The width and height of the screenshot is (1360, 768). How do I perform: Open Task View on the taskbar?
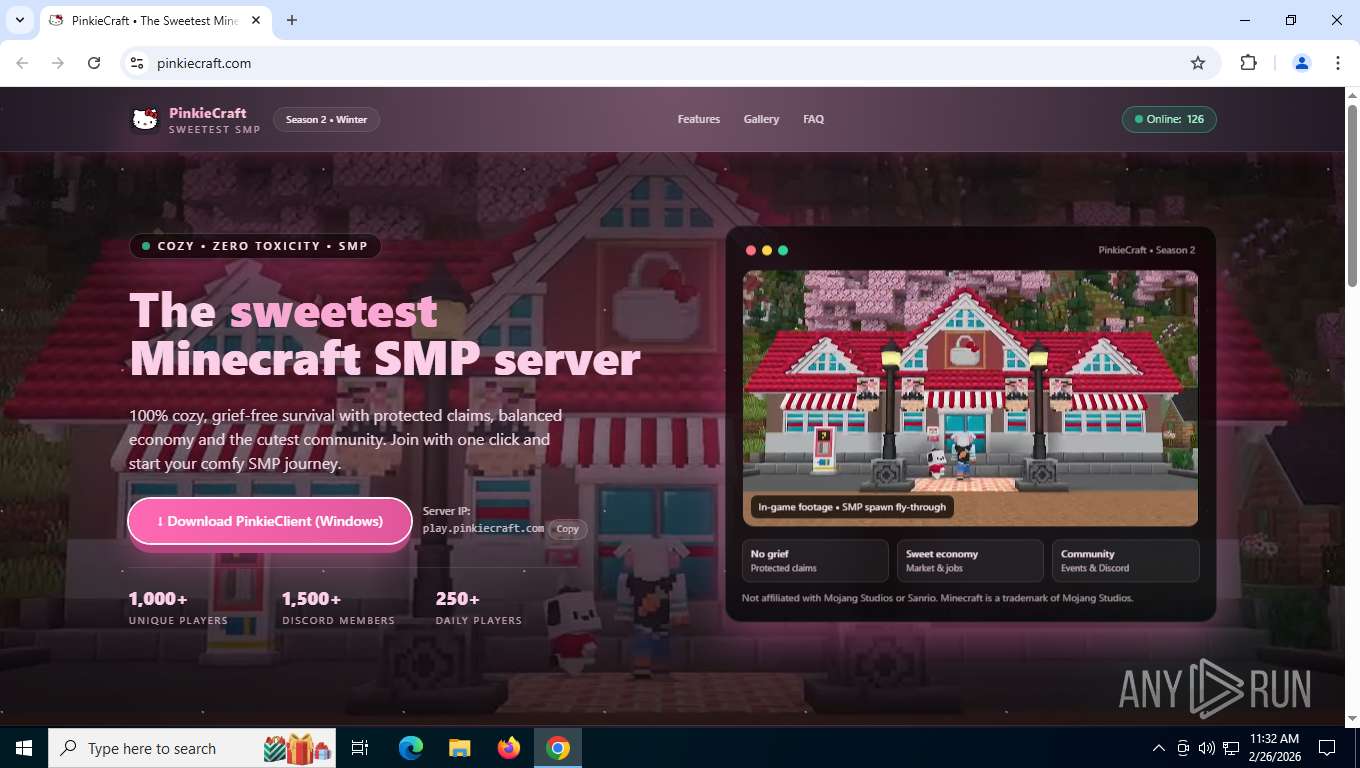click(360, 748)
